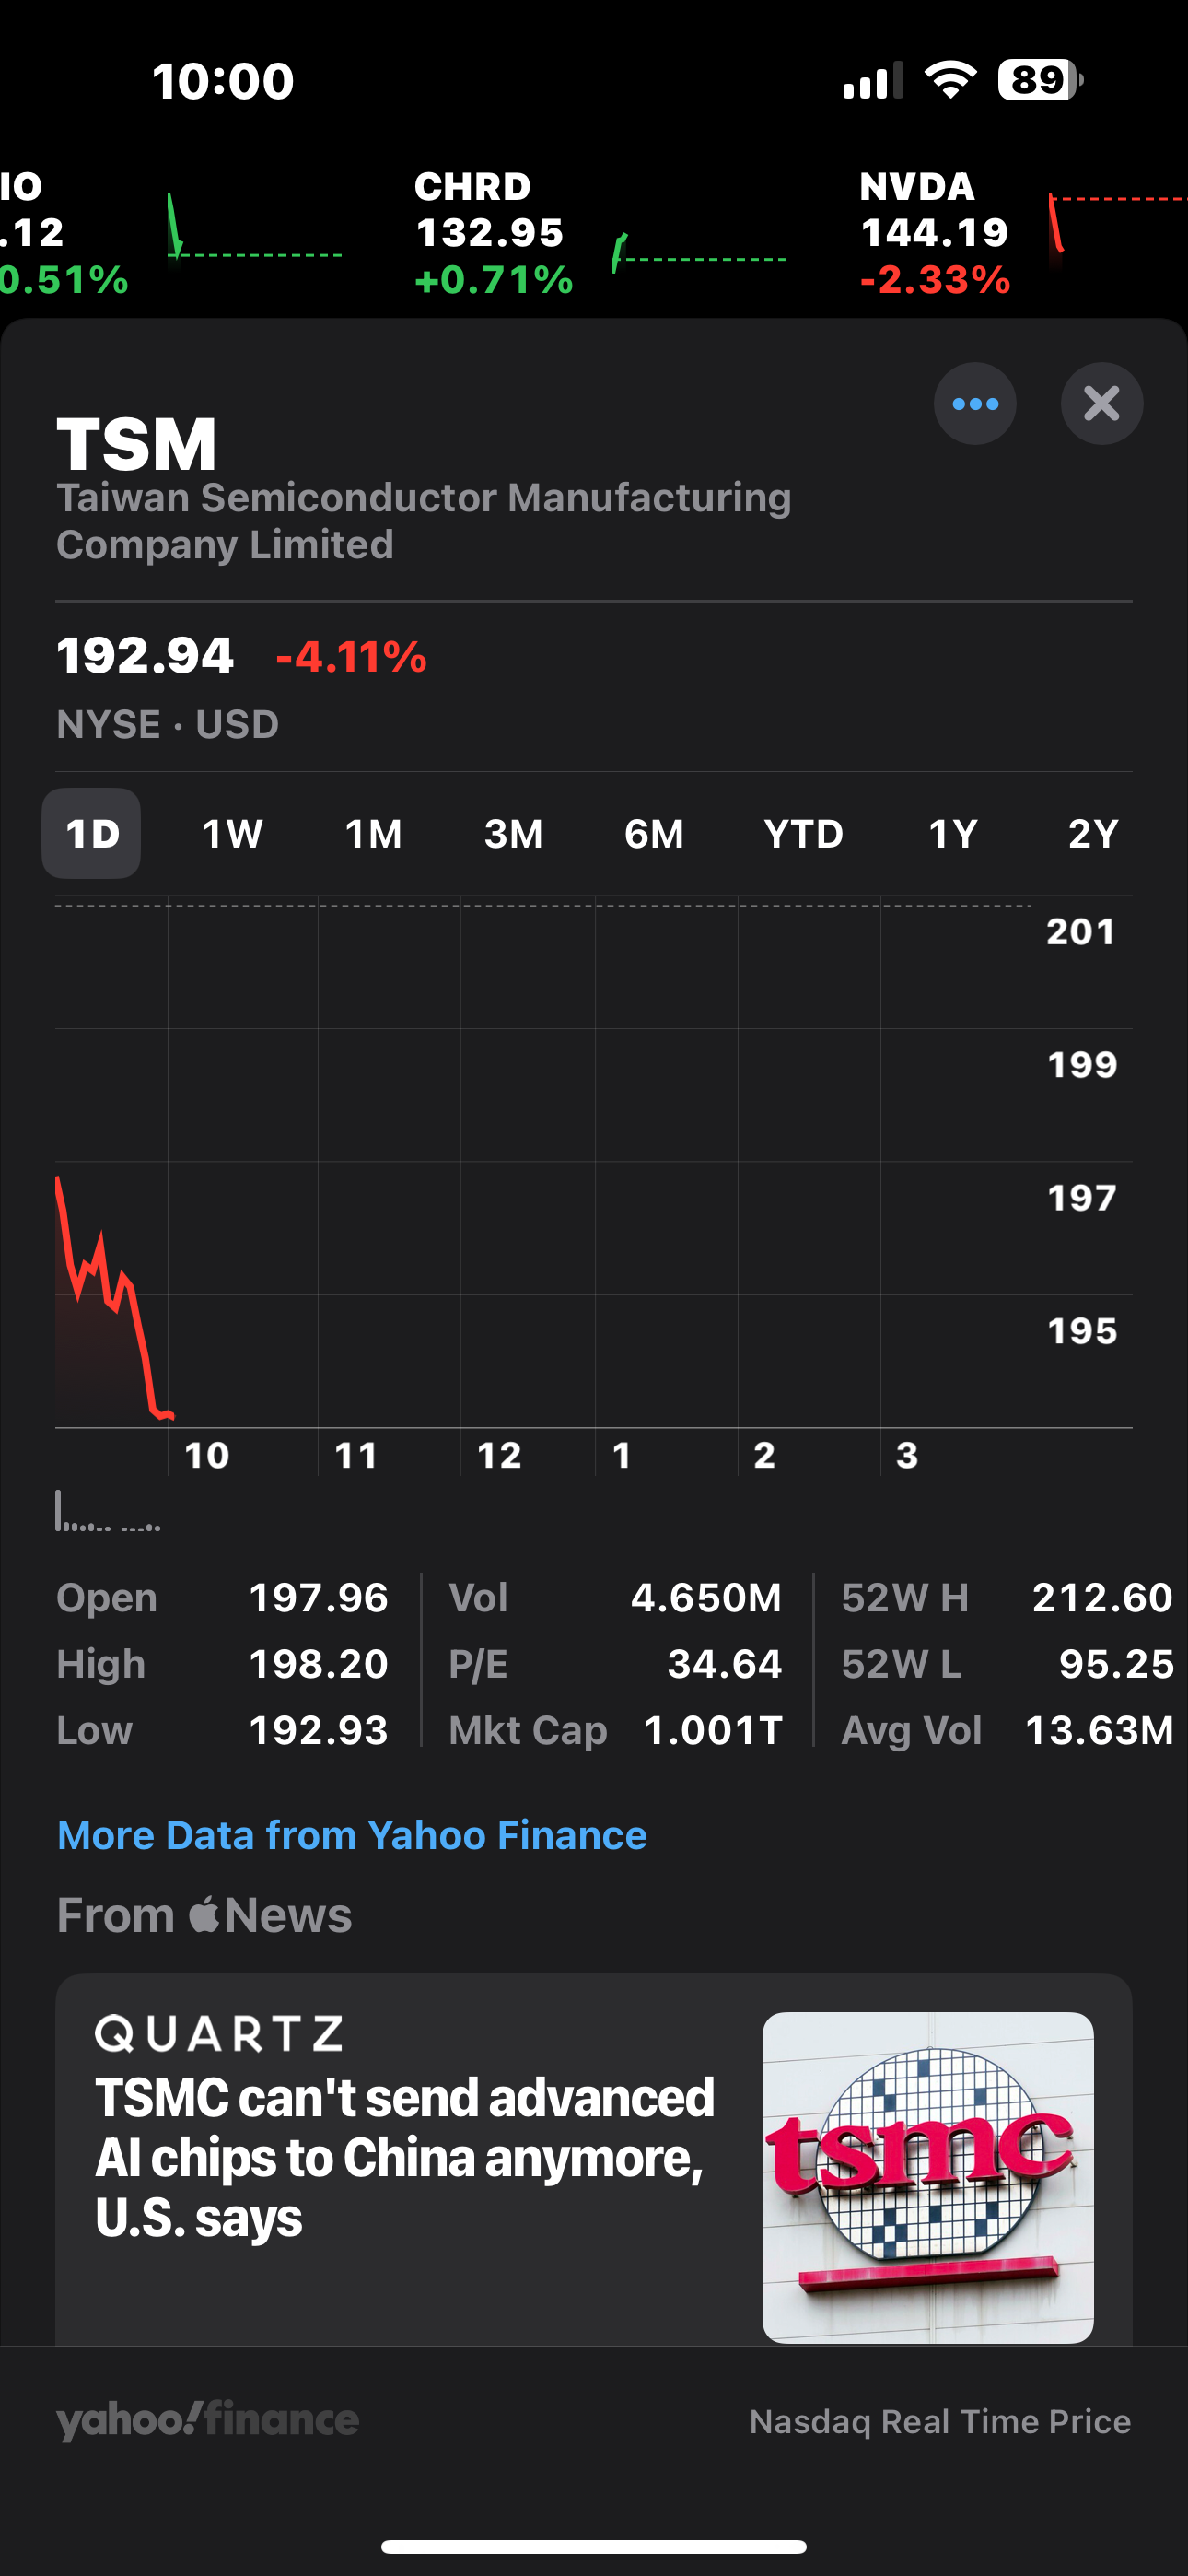Switch chart to 2Y range
1188x2576 pixels.
coord(1092,834)
